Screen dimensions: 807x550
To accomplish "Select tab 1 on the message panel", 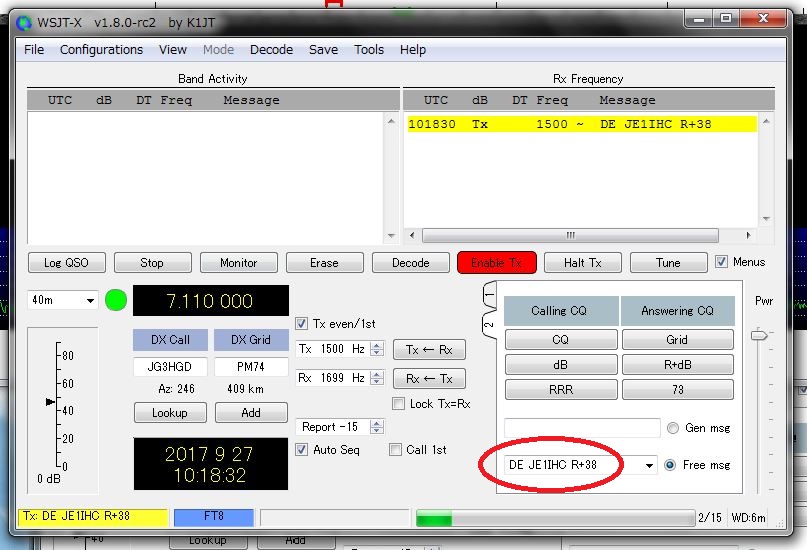I will pyautogui.click(x=489, y=296).
